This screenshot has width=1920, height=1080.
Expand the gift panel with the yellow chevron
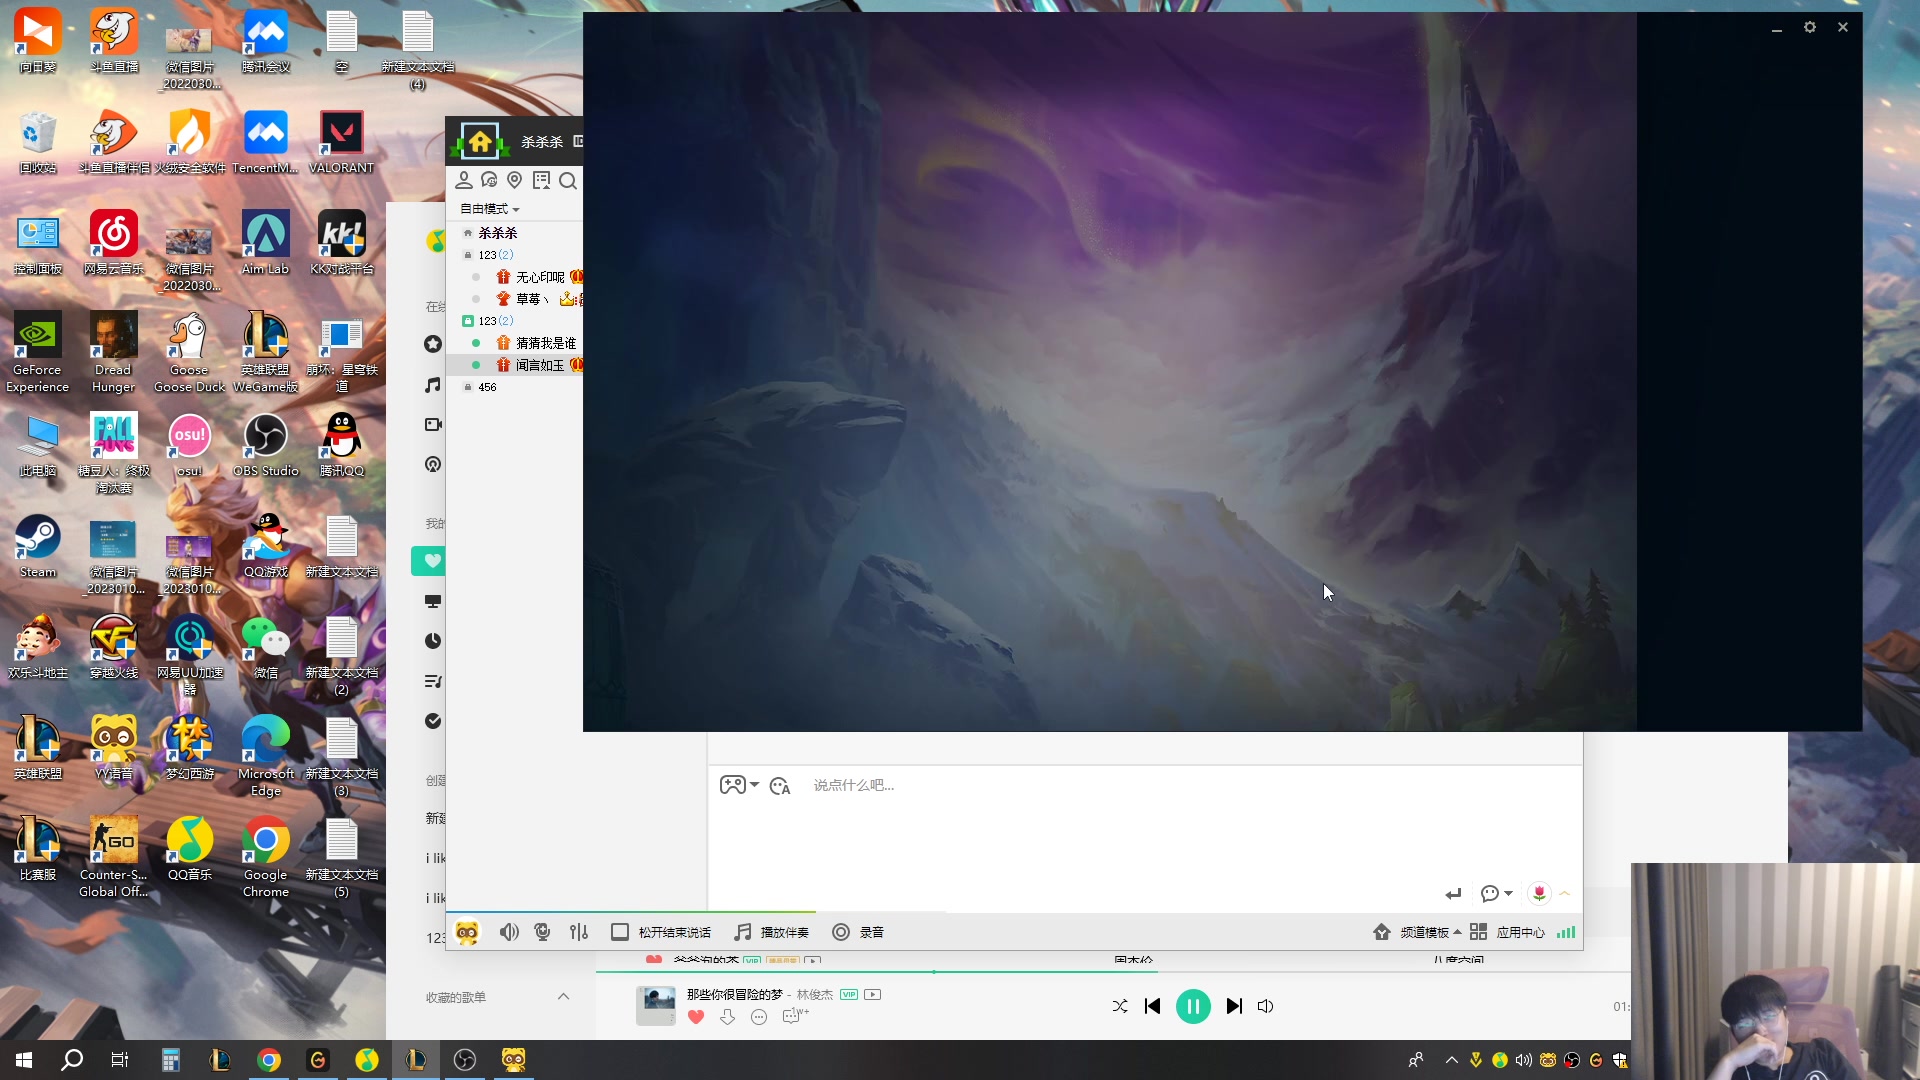pos(1565,893)
